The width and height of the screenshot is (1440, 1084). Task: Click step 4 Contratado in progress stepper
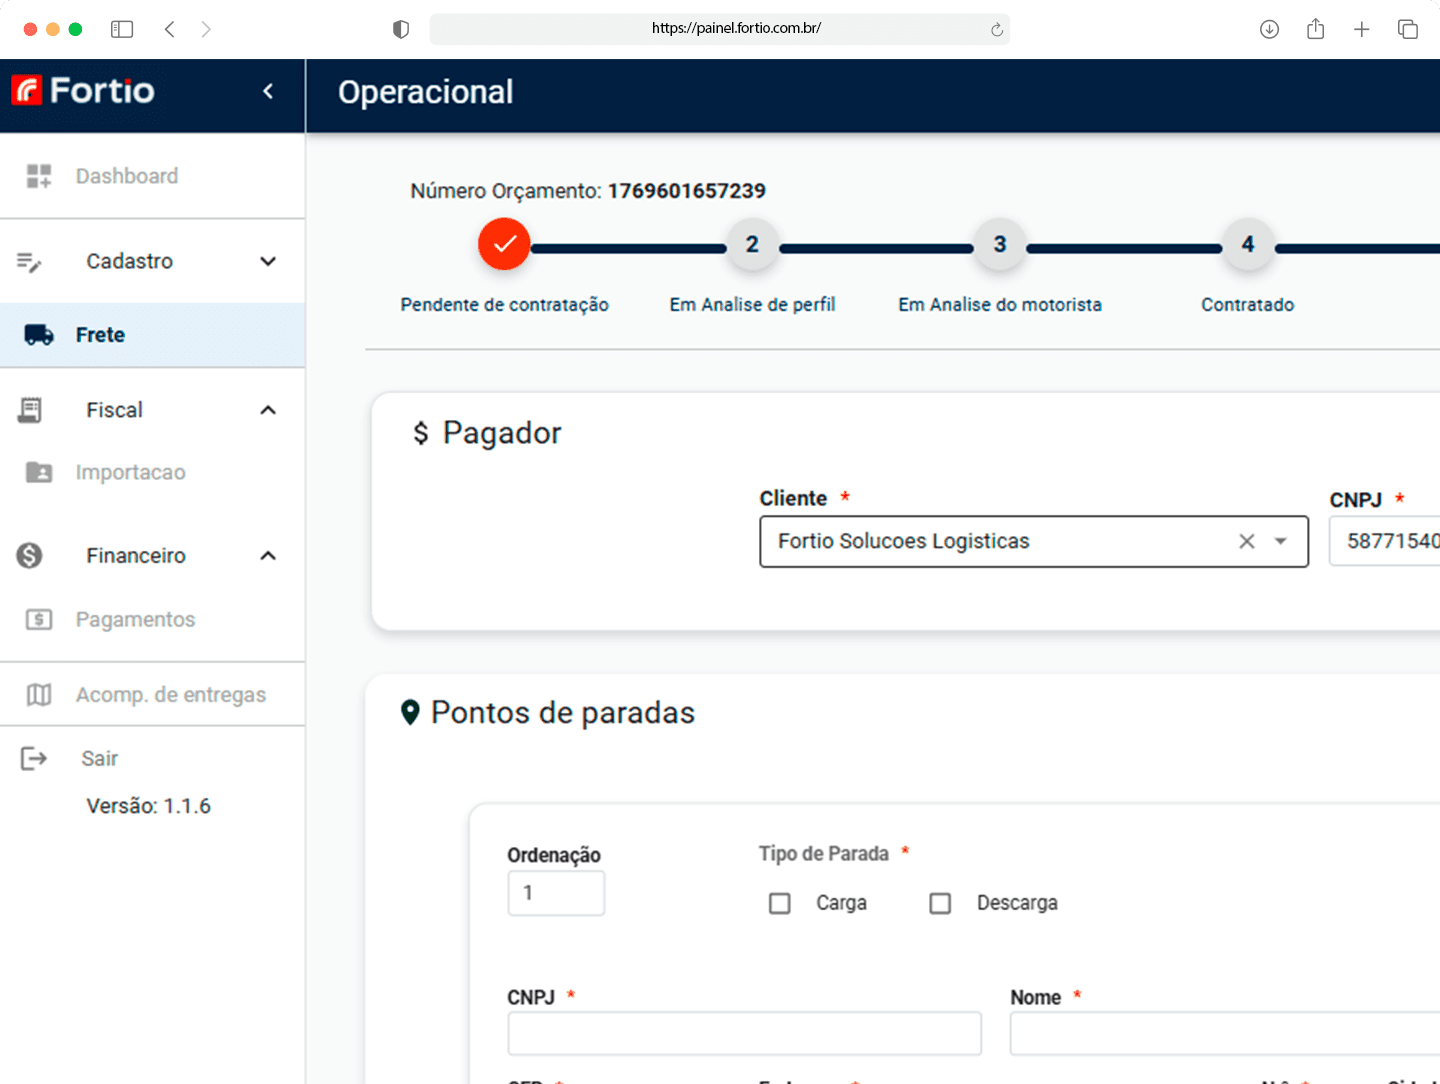pos(1247,245)
